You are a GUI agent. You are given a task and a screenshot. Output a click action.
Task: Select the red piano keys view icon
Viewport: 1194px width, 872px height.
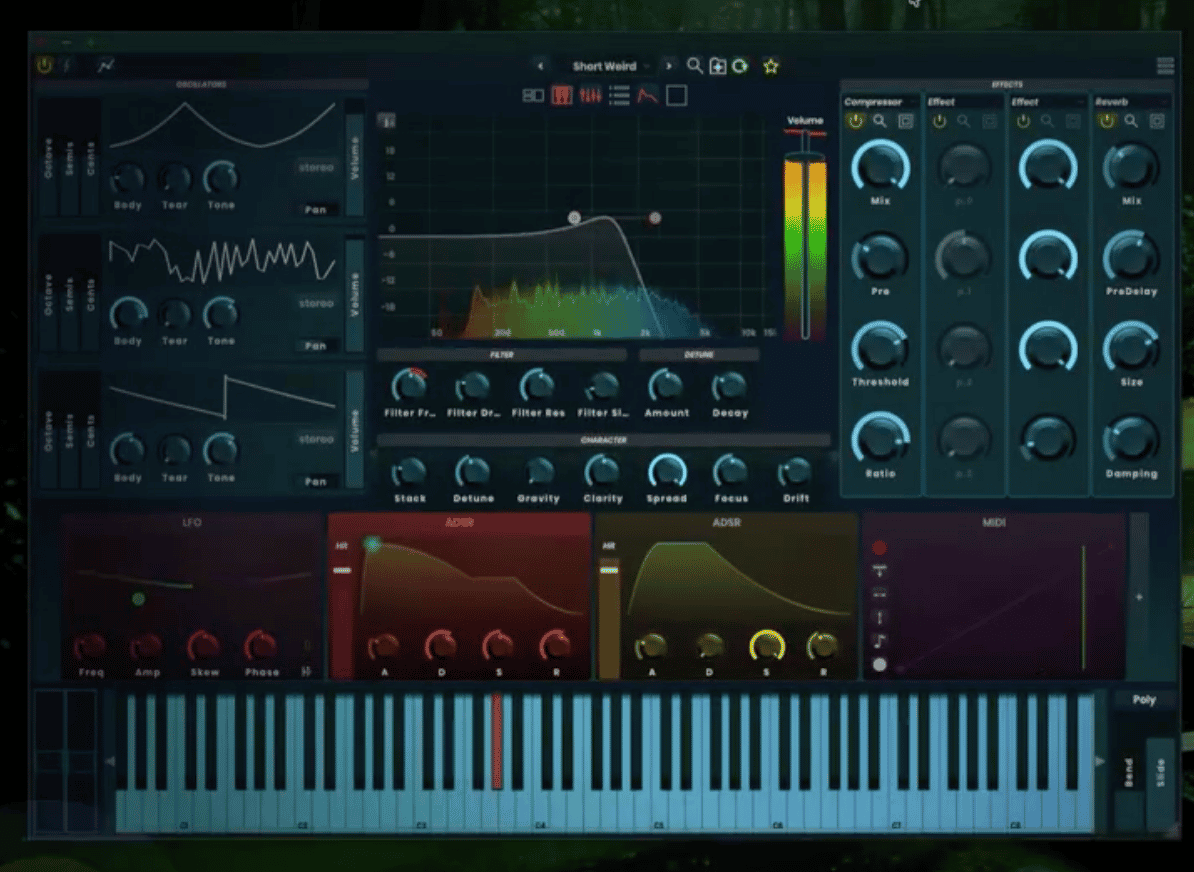pyautogui.click(x=562, y=95)
